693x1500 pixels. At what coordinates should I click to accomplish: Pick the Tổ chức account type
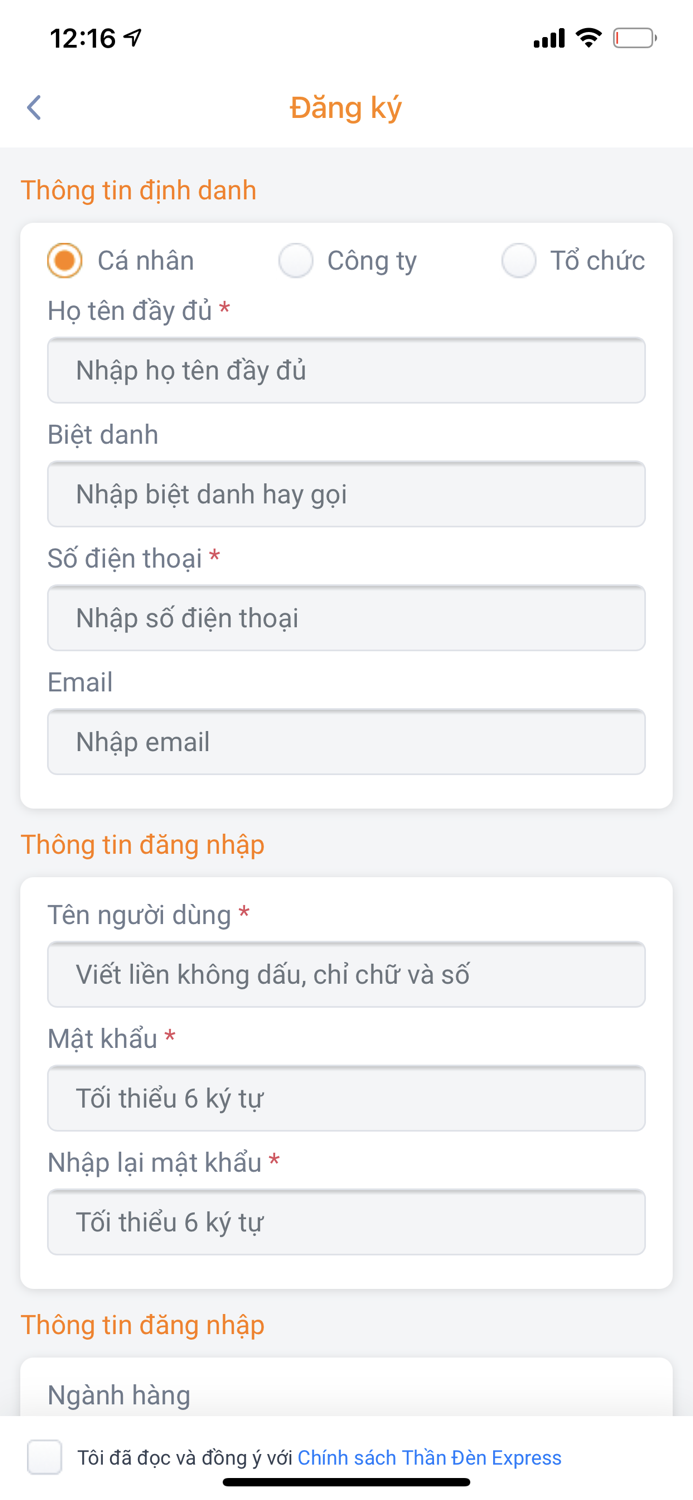pos(519,260)
